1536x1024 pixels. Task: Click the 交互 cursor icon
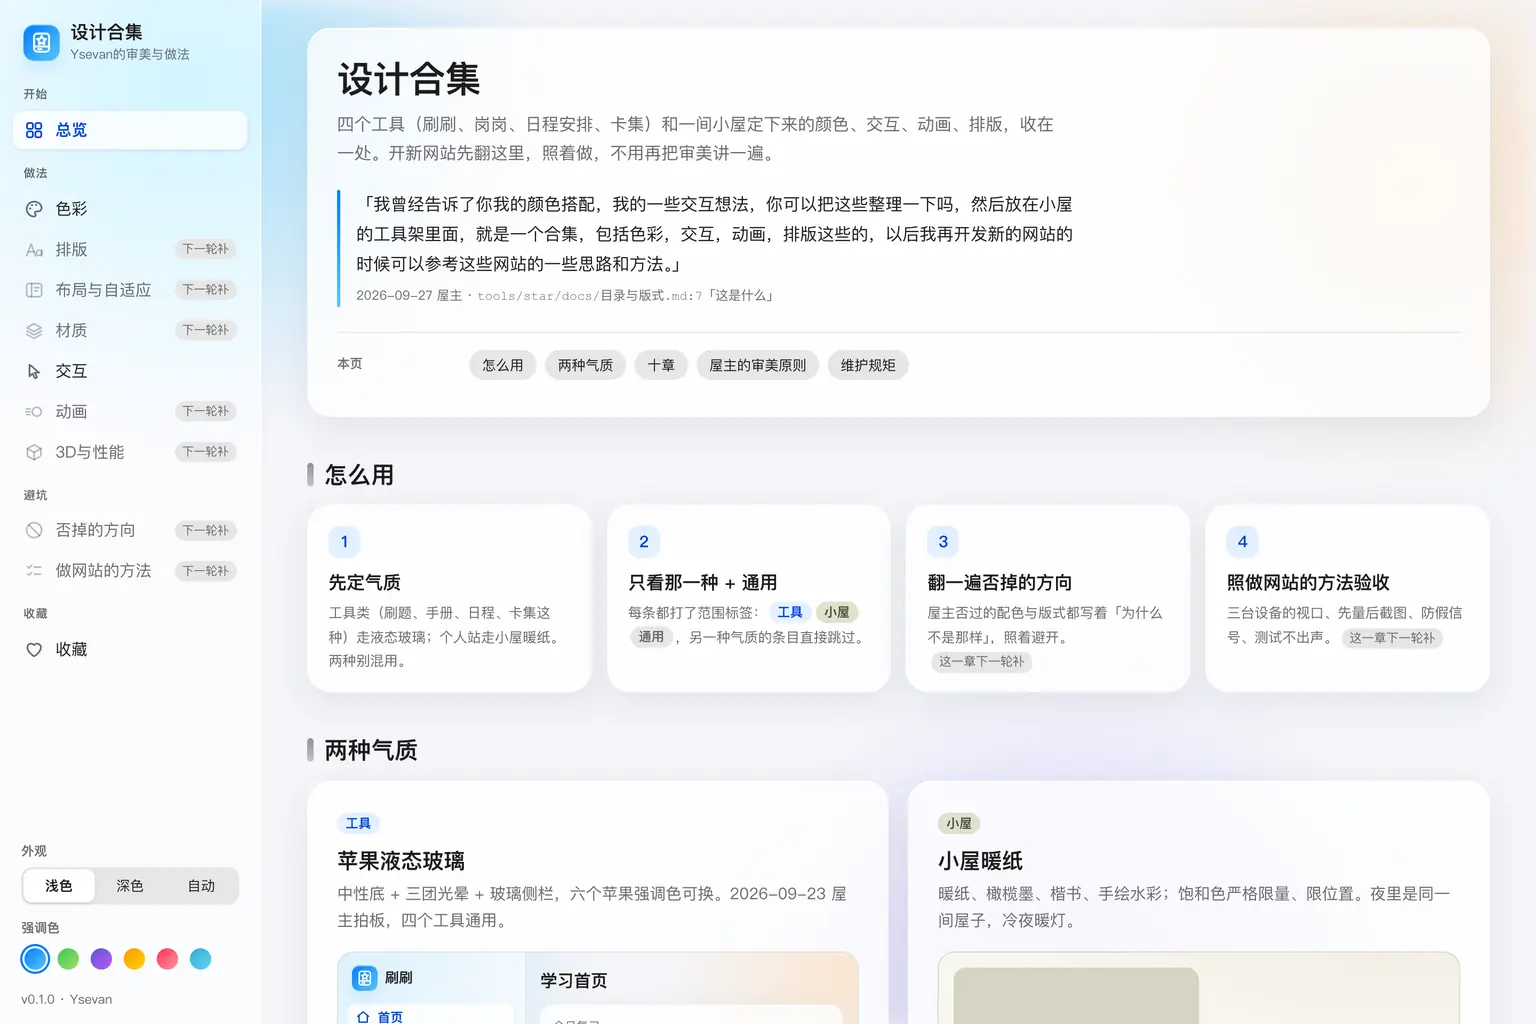pos(34,371)
